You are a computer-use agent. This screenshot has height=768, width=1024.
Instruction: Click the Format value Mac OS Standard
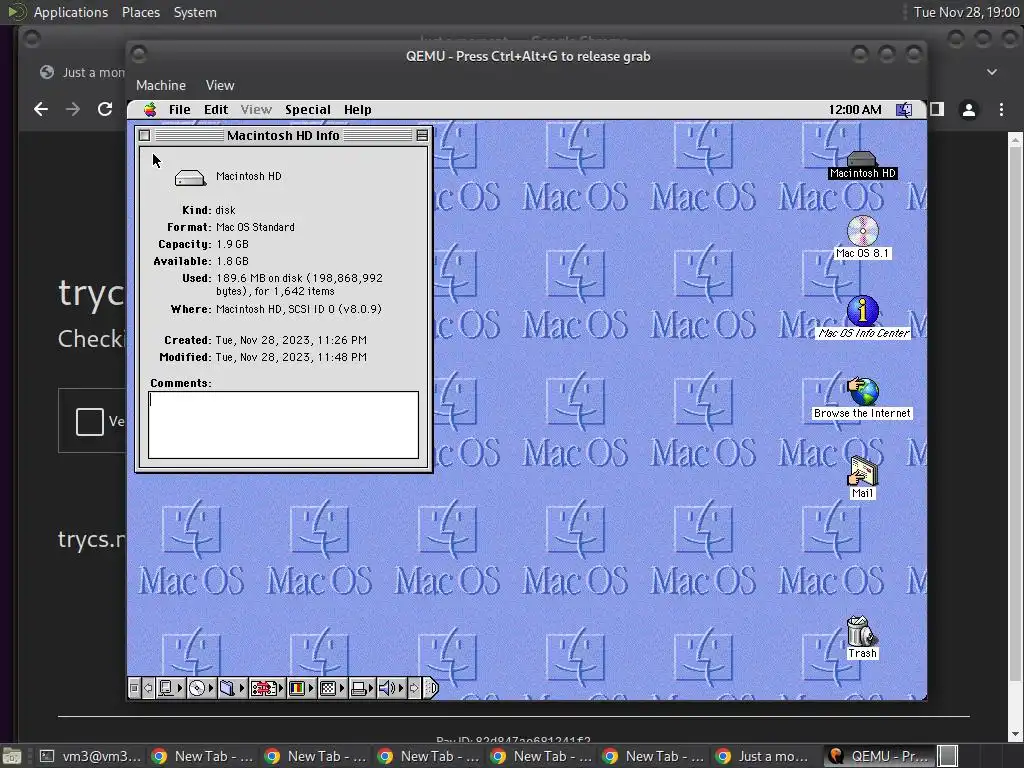(x=255, y=227)
